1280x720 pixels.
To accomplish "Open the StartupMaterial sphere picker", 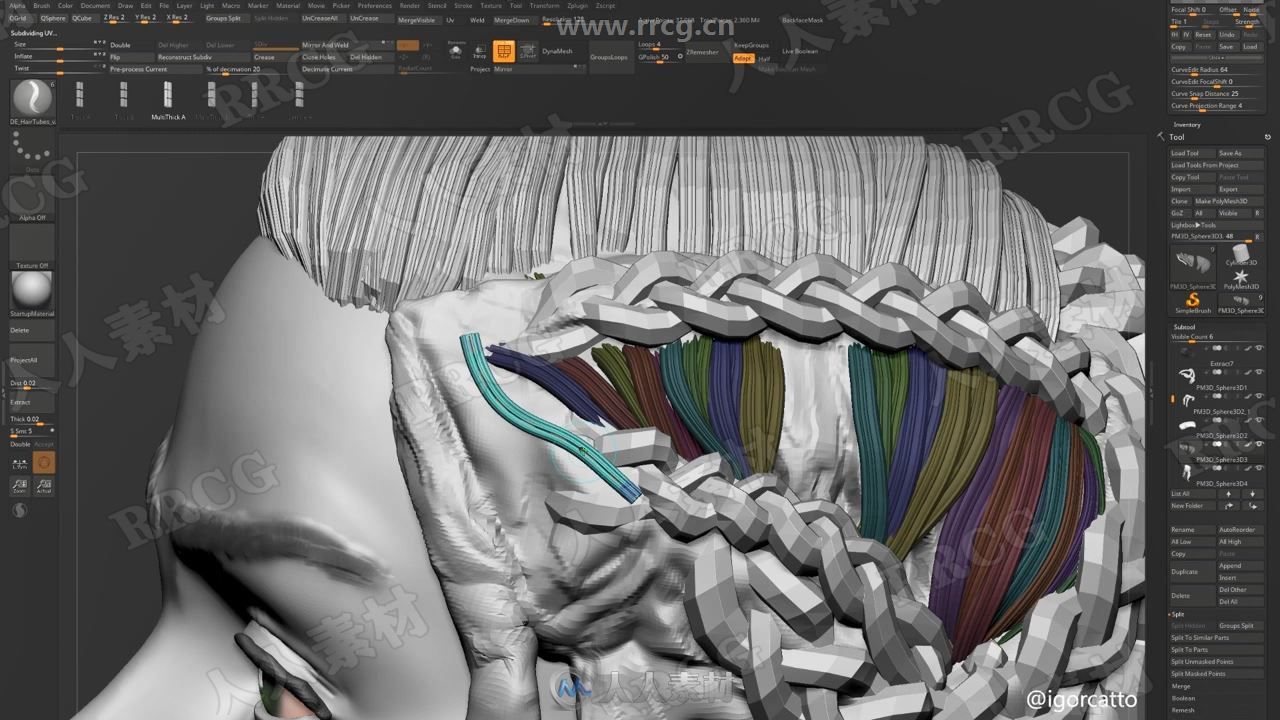I will tap(32, 293).
